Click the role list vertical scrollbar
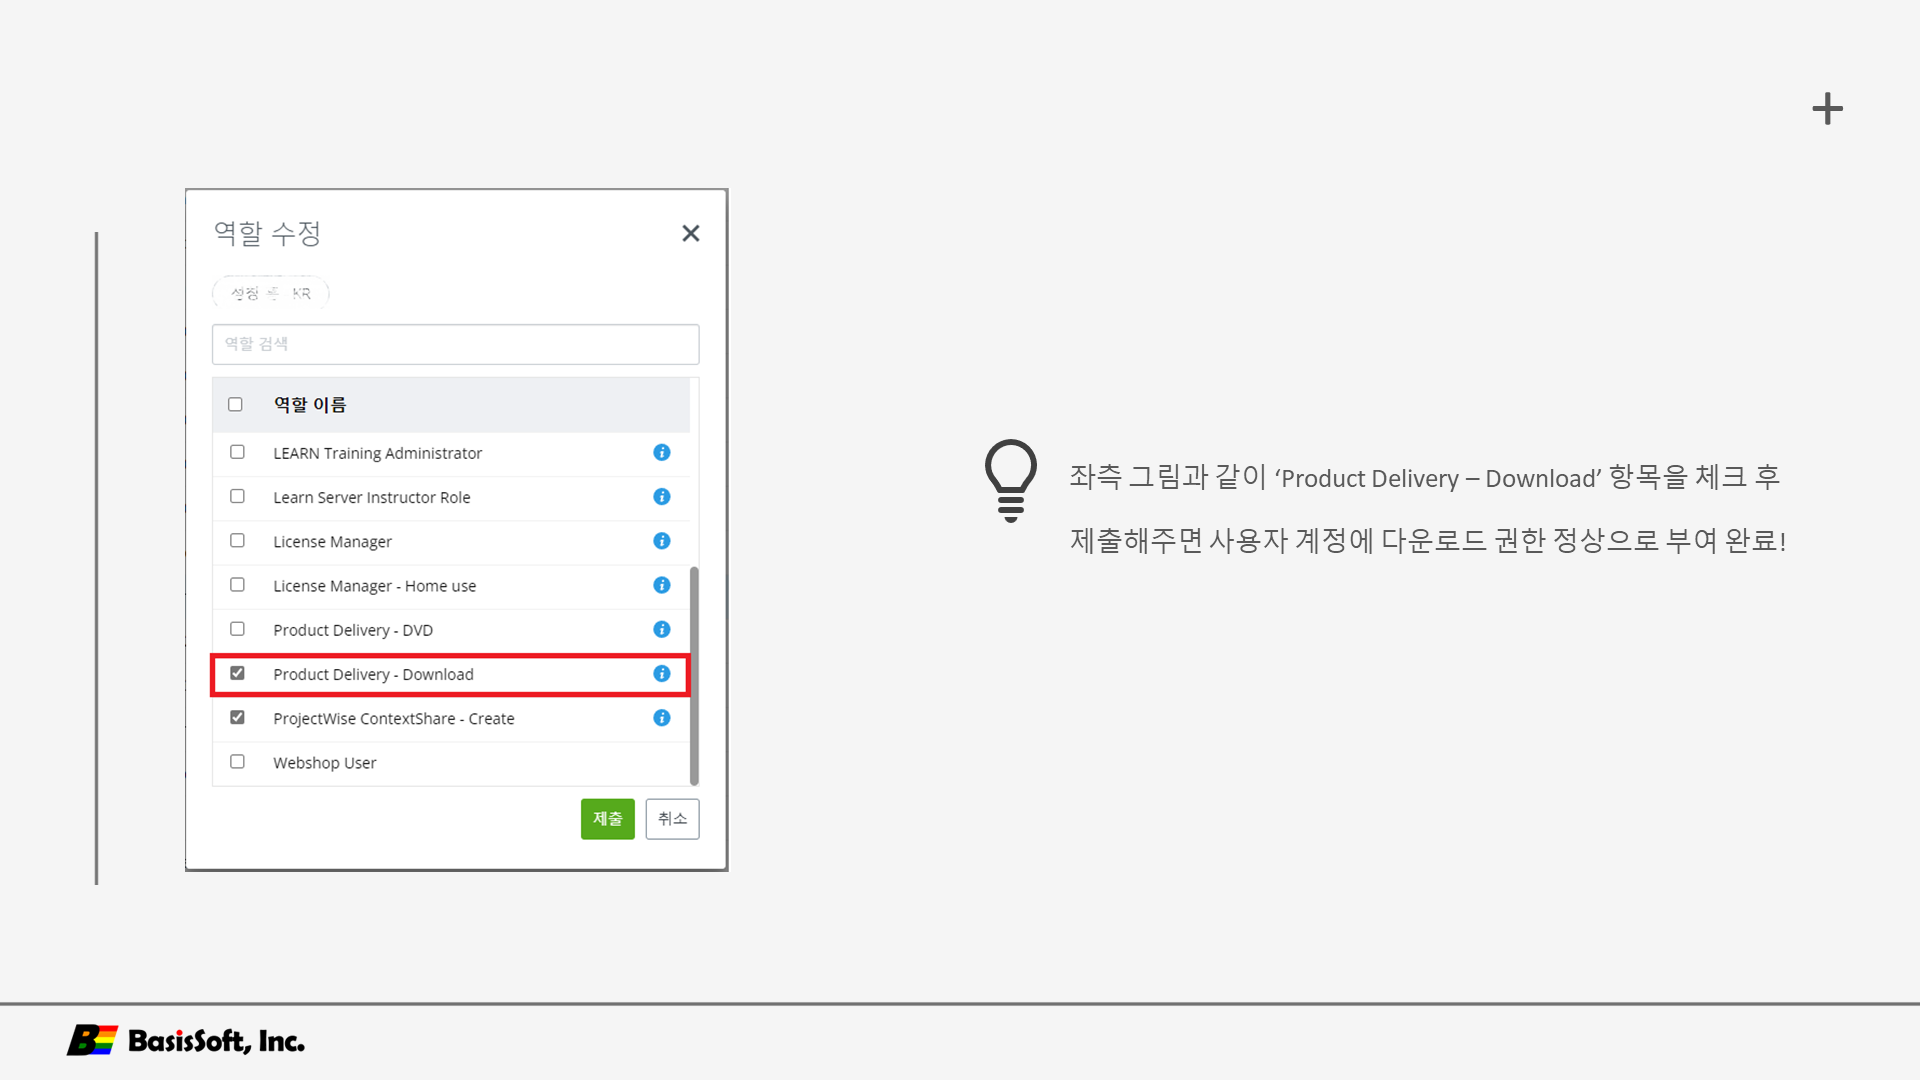The width and height of the screenshot is (1920, 1080). pyautogui.click(x=694, y=675)
